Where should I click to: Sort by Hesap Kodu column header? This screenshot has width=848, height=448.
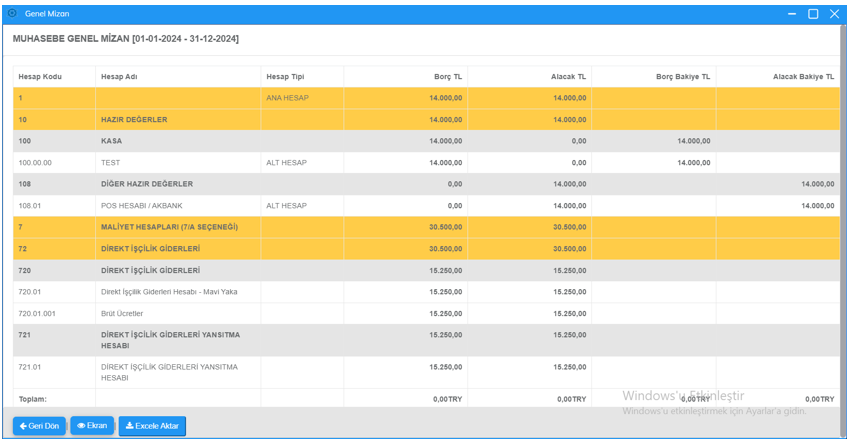pyautogui.click(x=40, y=76)
